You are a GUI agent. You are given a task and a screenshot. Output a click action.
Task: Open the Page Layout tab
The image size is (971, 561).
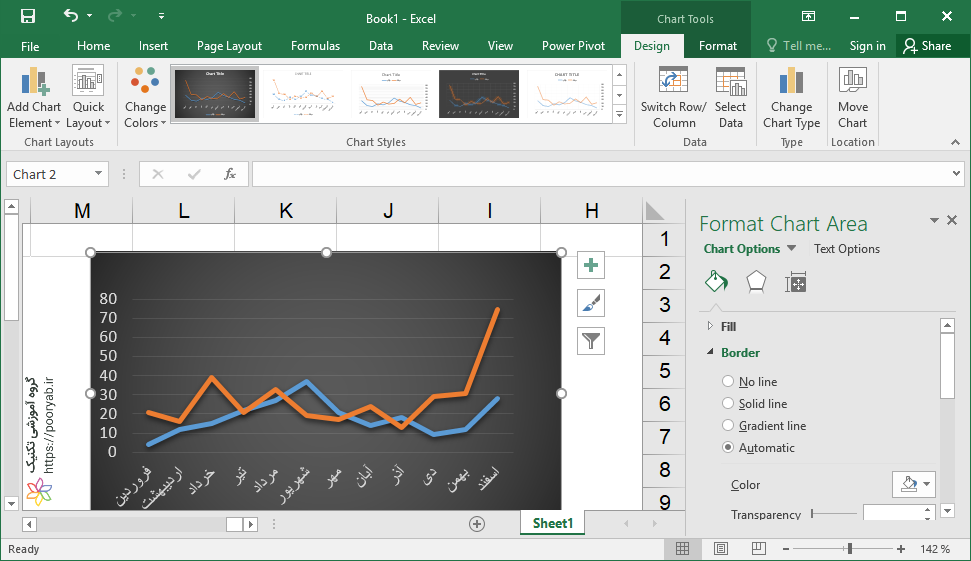(x=229, y=46)
